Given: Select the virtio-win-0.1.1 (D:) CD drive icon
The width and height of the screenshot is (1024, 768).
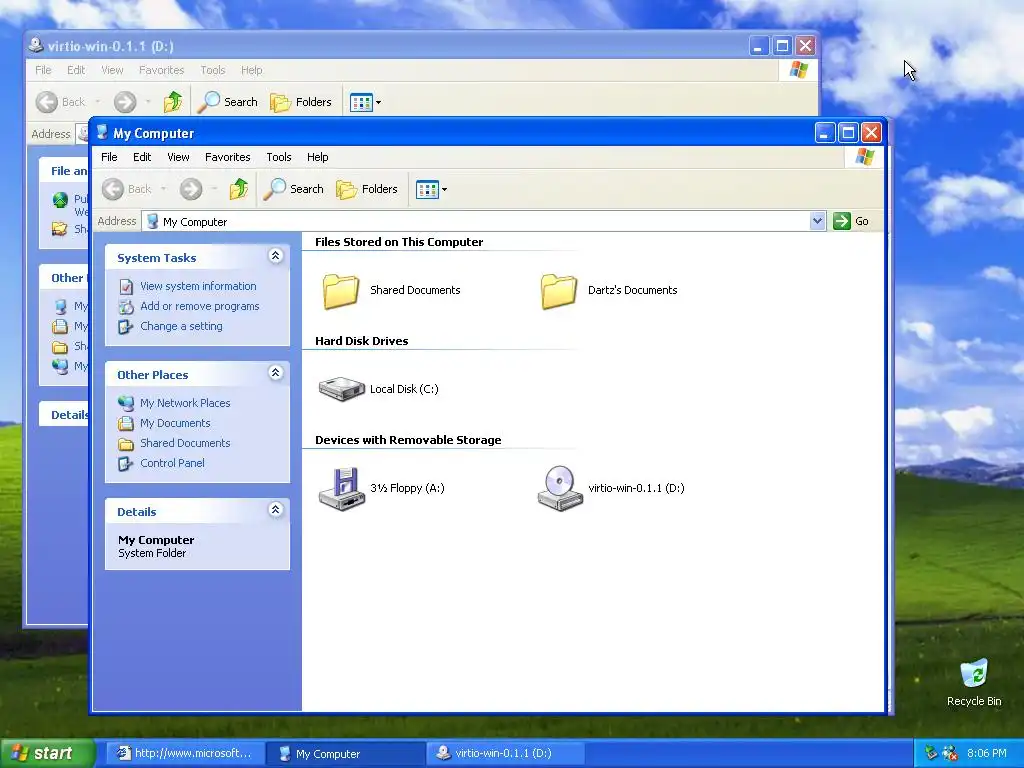Looking at the screenshot, I should point(560,488).
